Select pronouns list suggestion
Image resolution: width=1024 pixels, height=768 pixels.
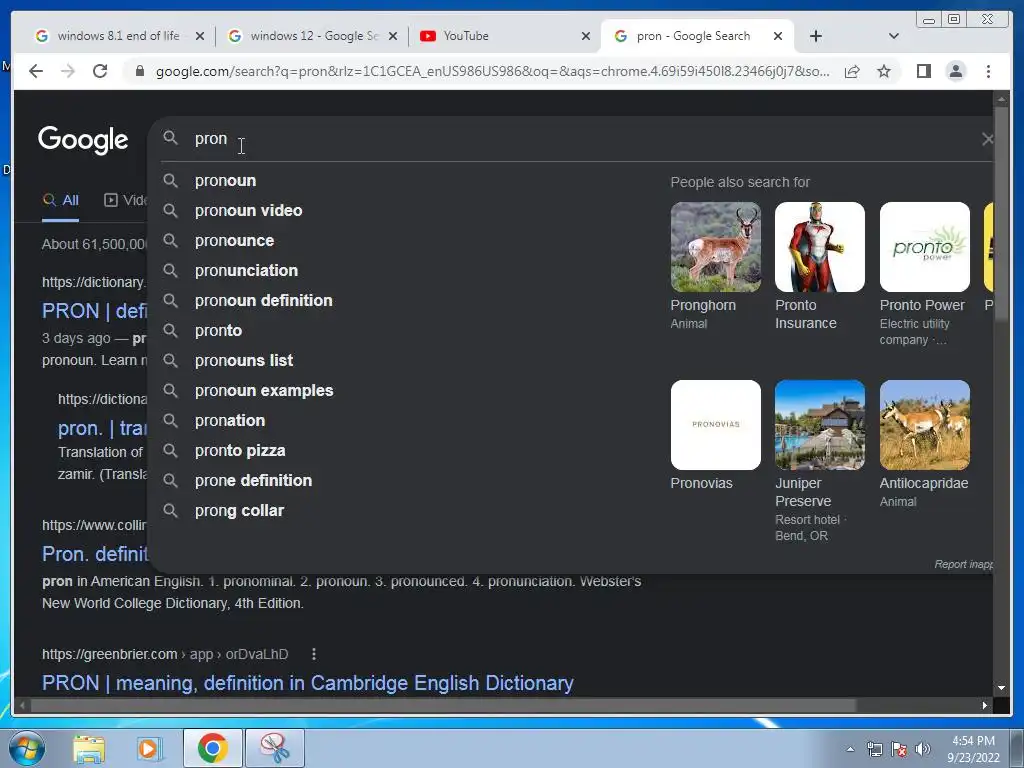[x=244, y=360]
